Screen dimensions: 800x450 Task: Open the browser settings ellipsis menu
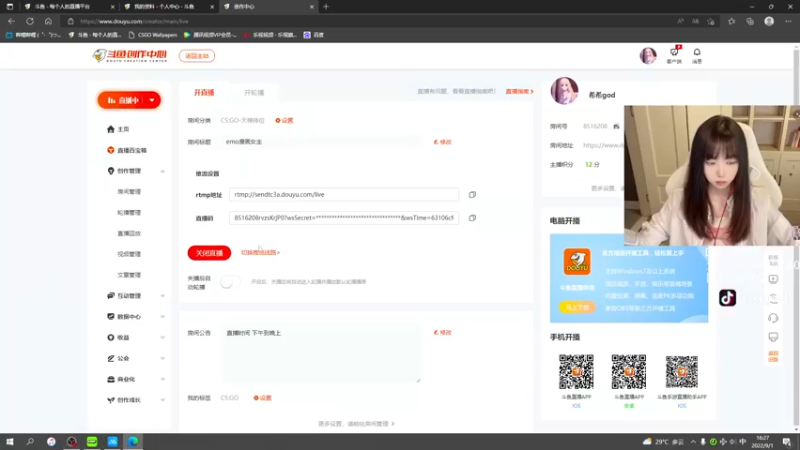(788, 21)
